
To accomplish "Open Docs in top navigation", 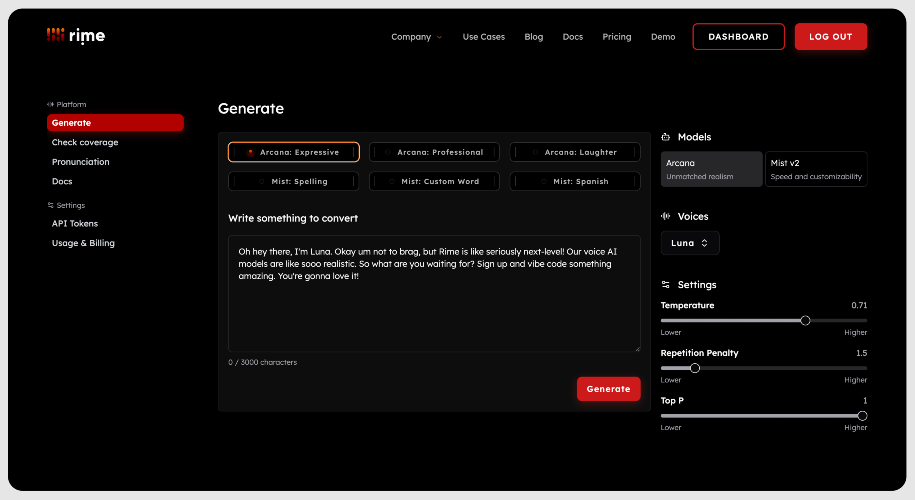I will 572,37.
